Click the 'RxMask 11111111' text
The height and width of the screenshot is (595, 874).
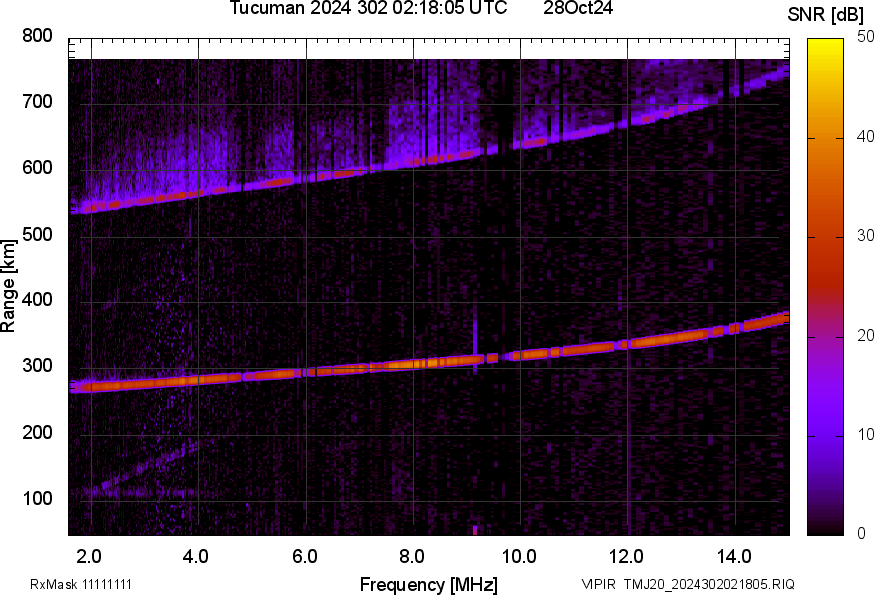[x=81, y=584]
